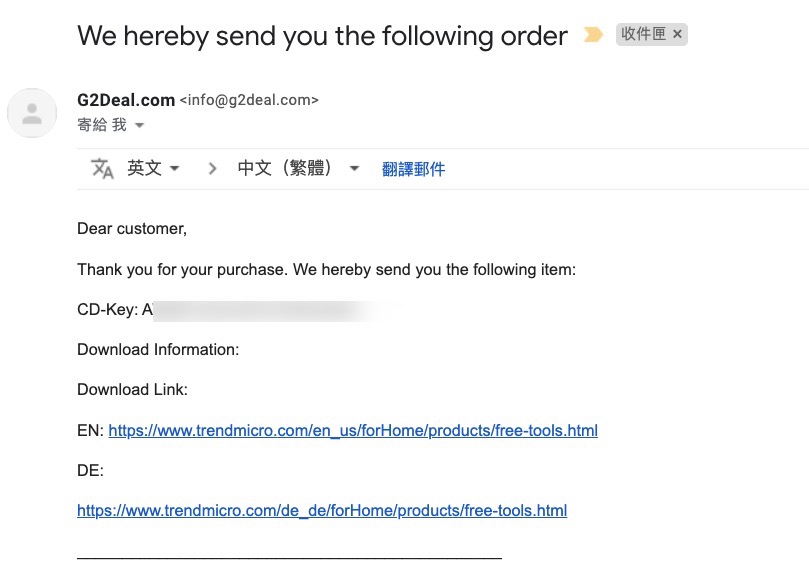Click the 收件匣 inbox label

tap(643, 35)
